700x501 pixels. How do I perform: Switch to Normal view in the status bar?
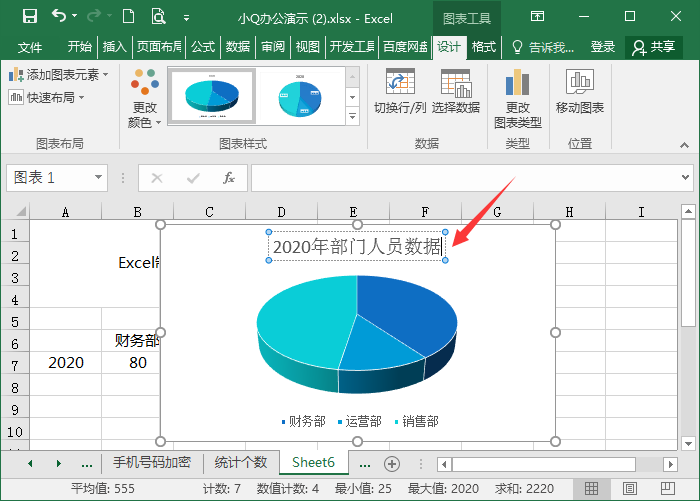(x=591, y=488)
